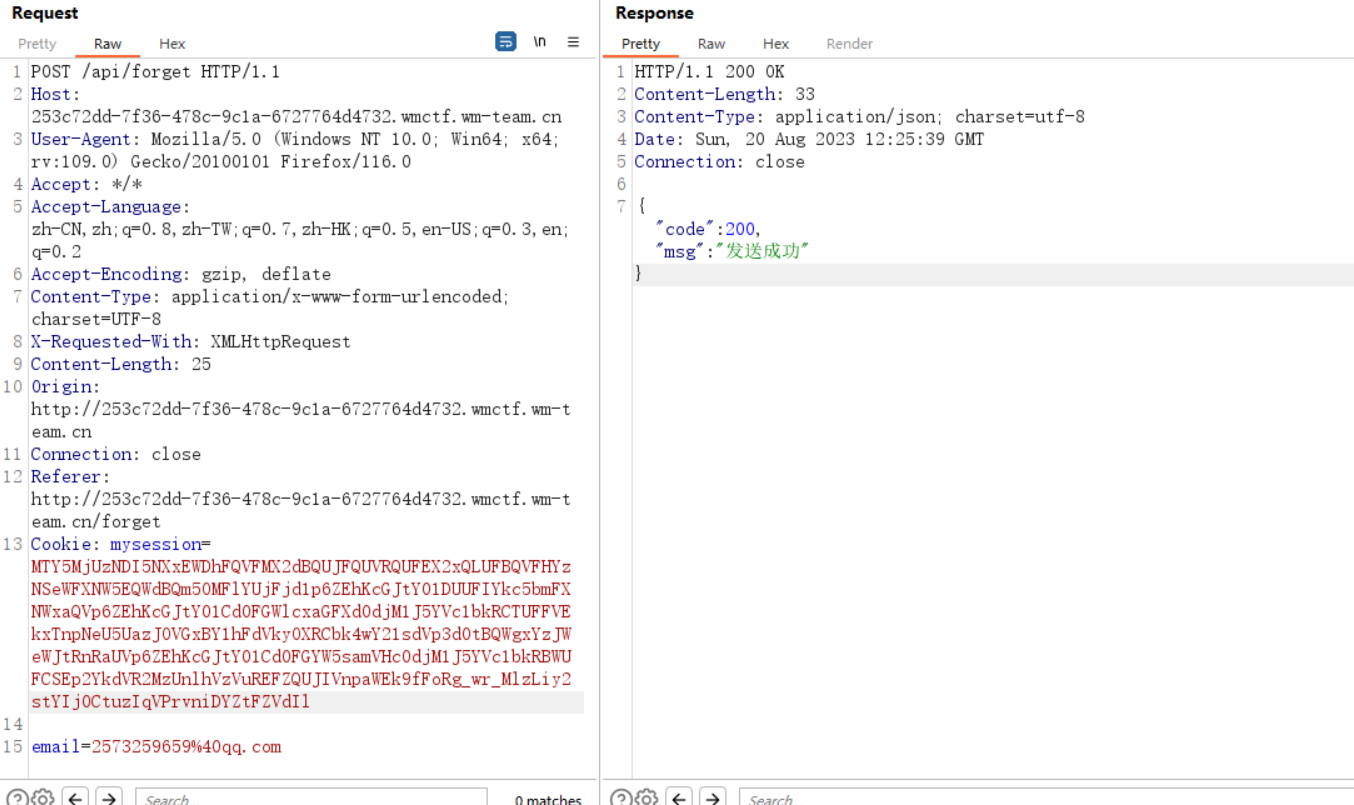This screenshot has height=805, width=1354.
Task: Click the response 'Connection: close' header
Action: point(719,162)
